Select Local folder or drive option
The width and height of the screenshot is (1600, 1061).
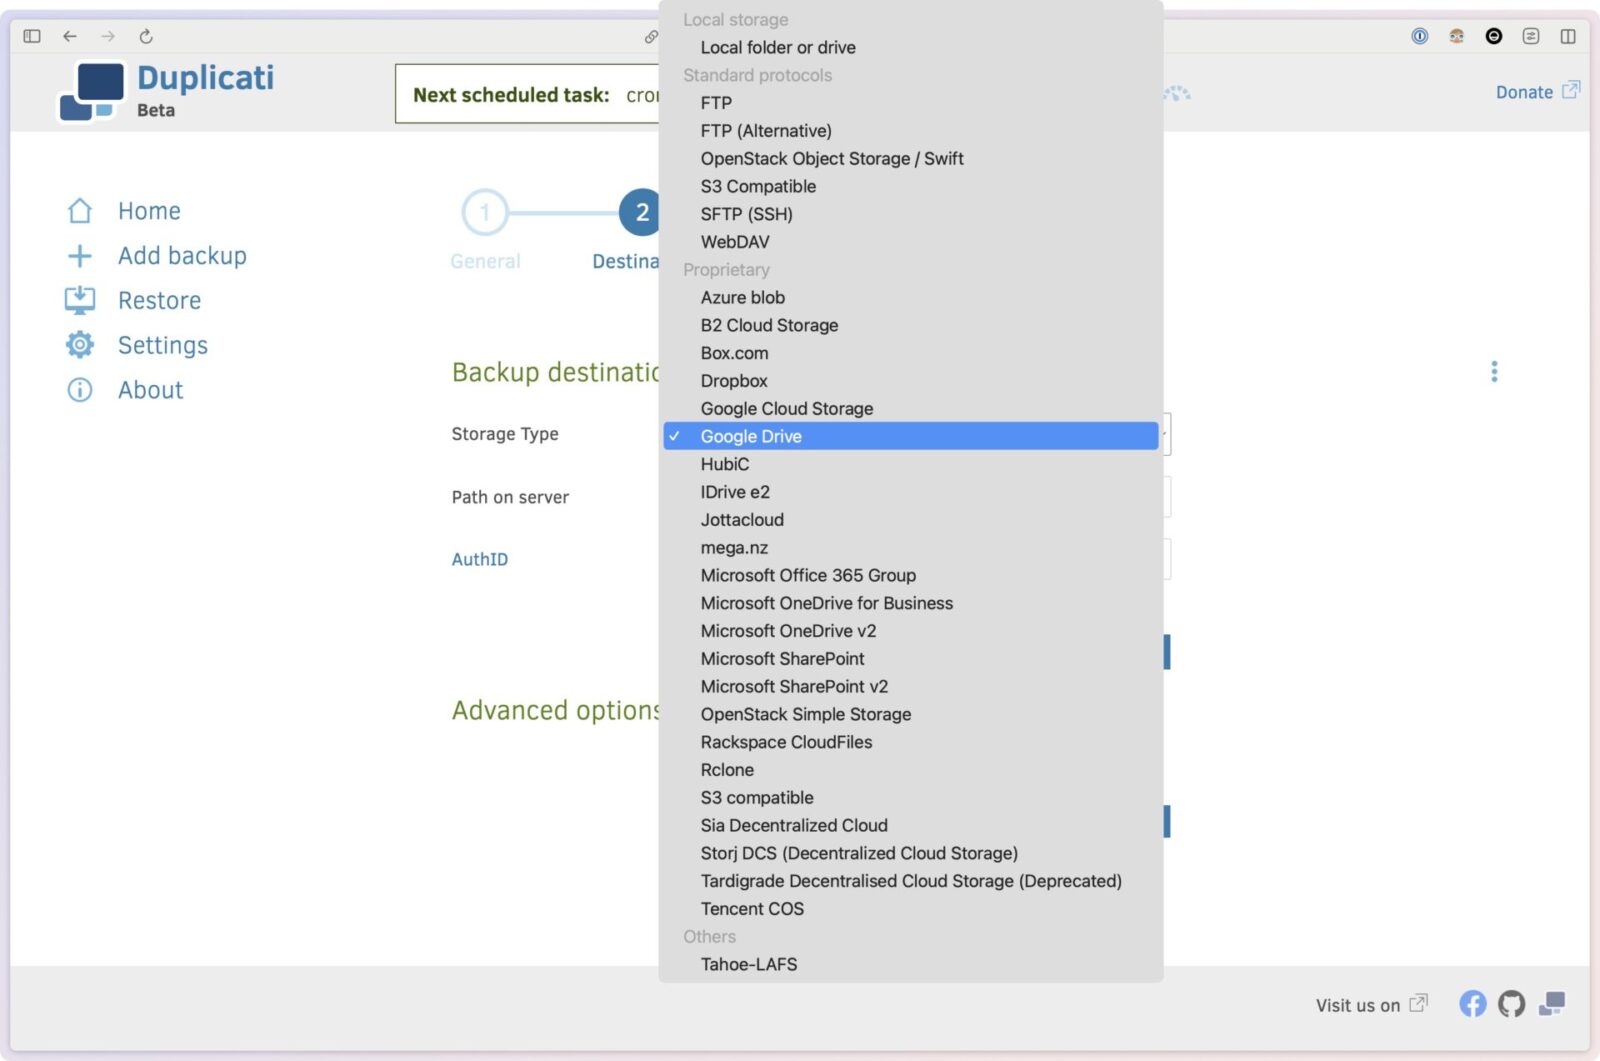pyautogui.click(x=777, y=48)
